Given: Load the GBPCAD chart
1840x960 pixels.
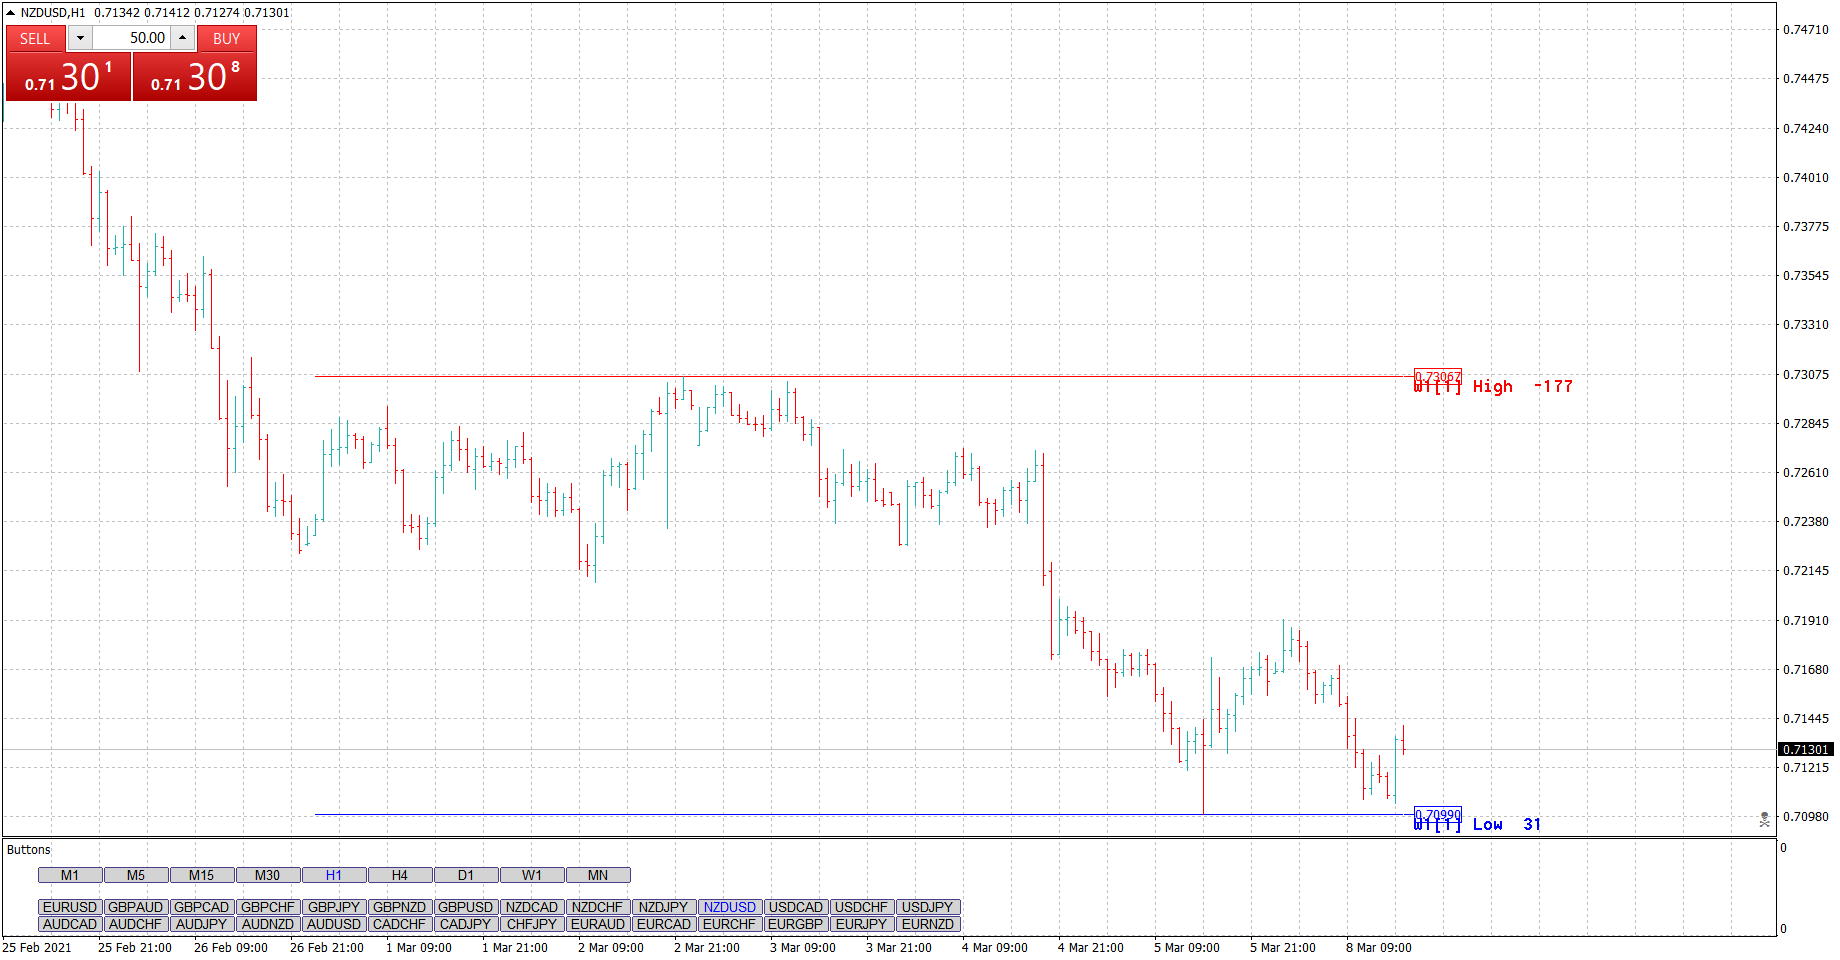Looking at the screenshot, I should tap(202, 907).
